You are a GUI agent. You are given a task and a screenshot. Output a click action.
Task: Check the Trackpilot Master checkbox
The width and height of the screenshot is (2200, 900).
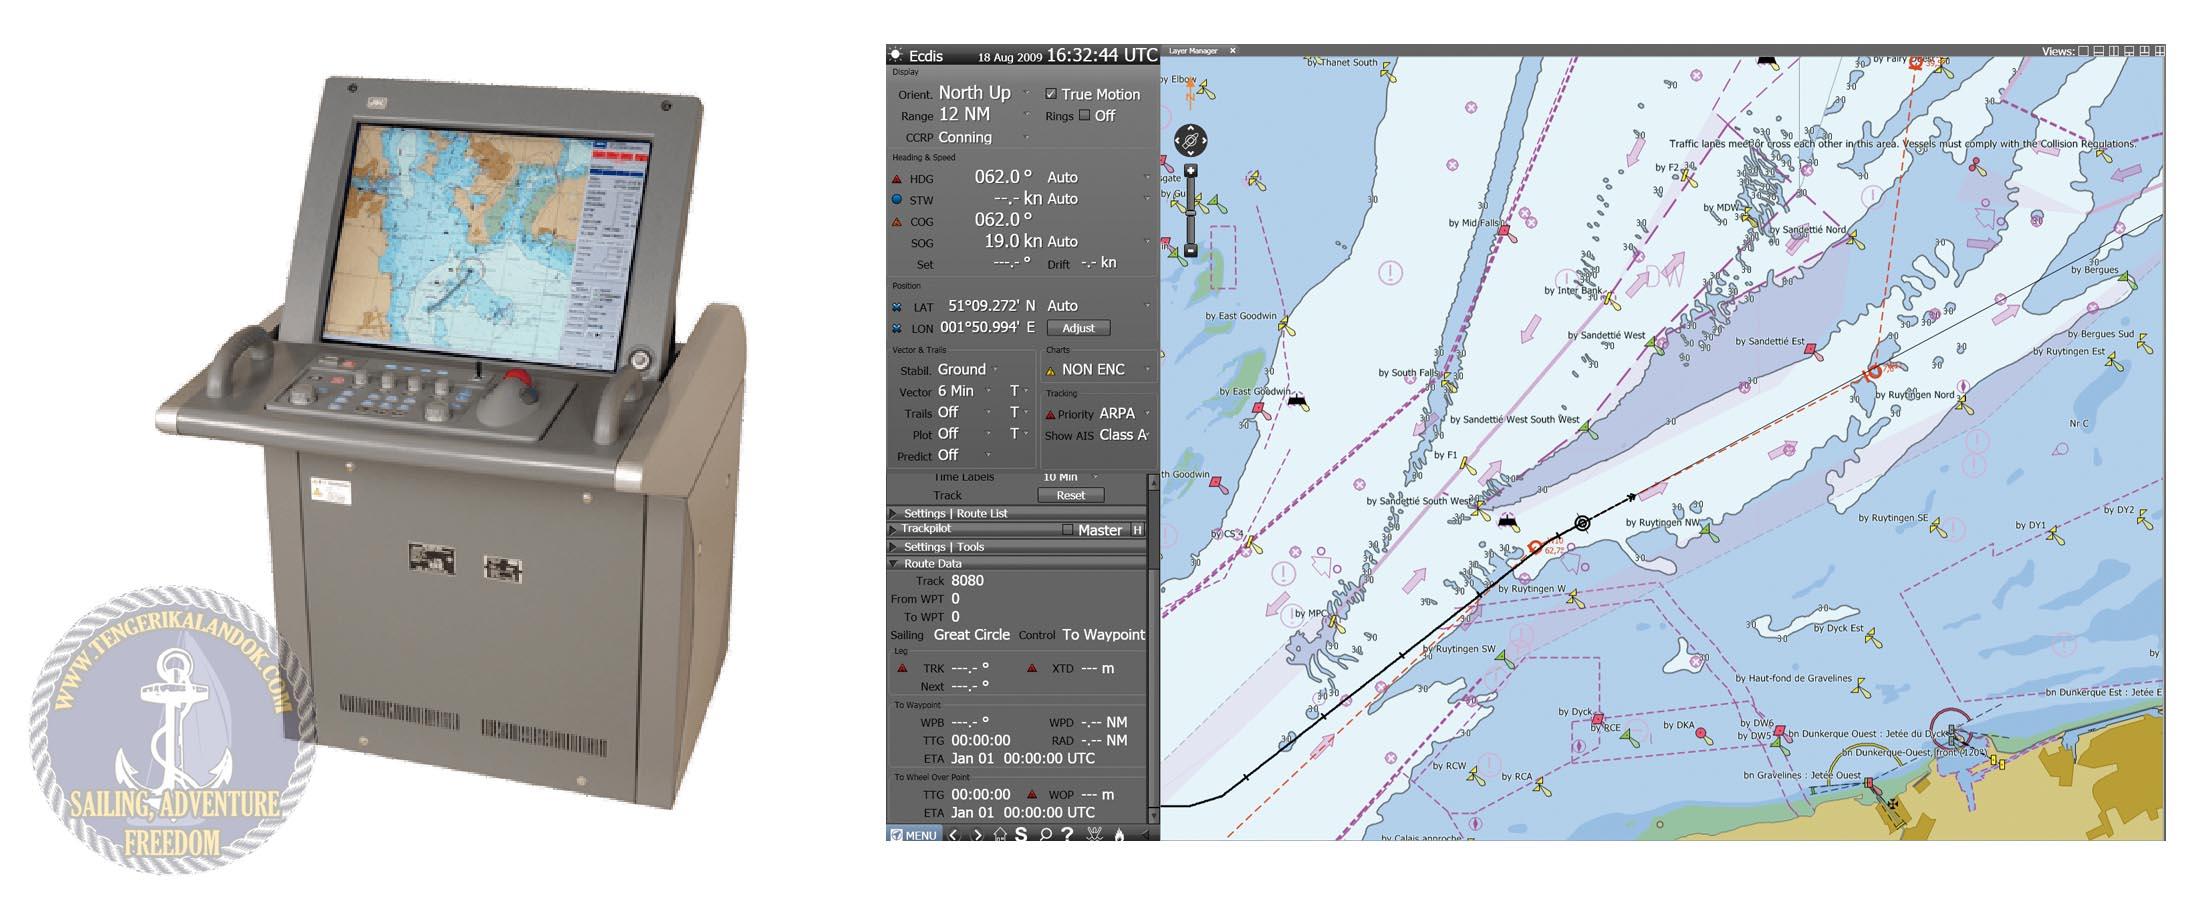[x=1067, y=530]
